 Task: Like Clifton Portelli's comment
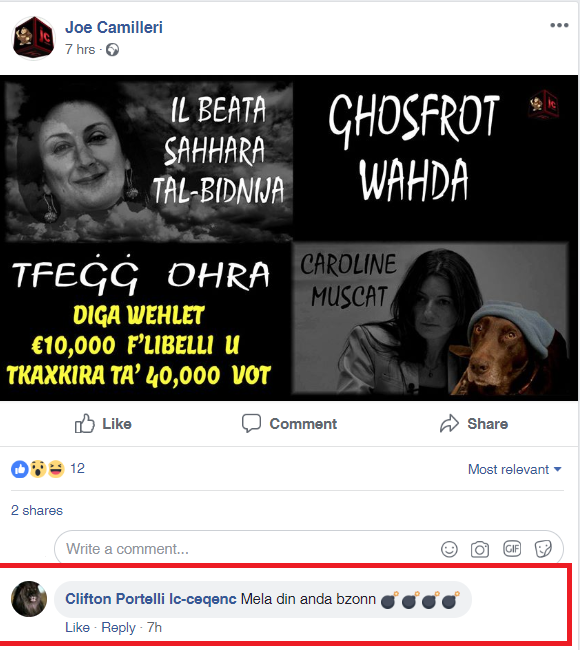77,628
